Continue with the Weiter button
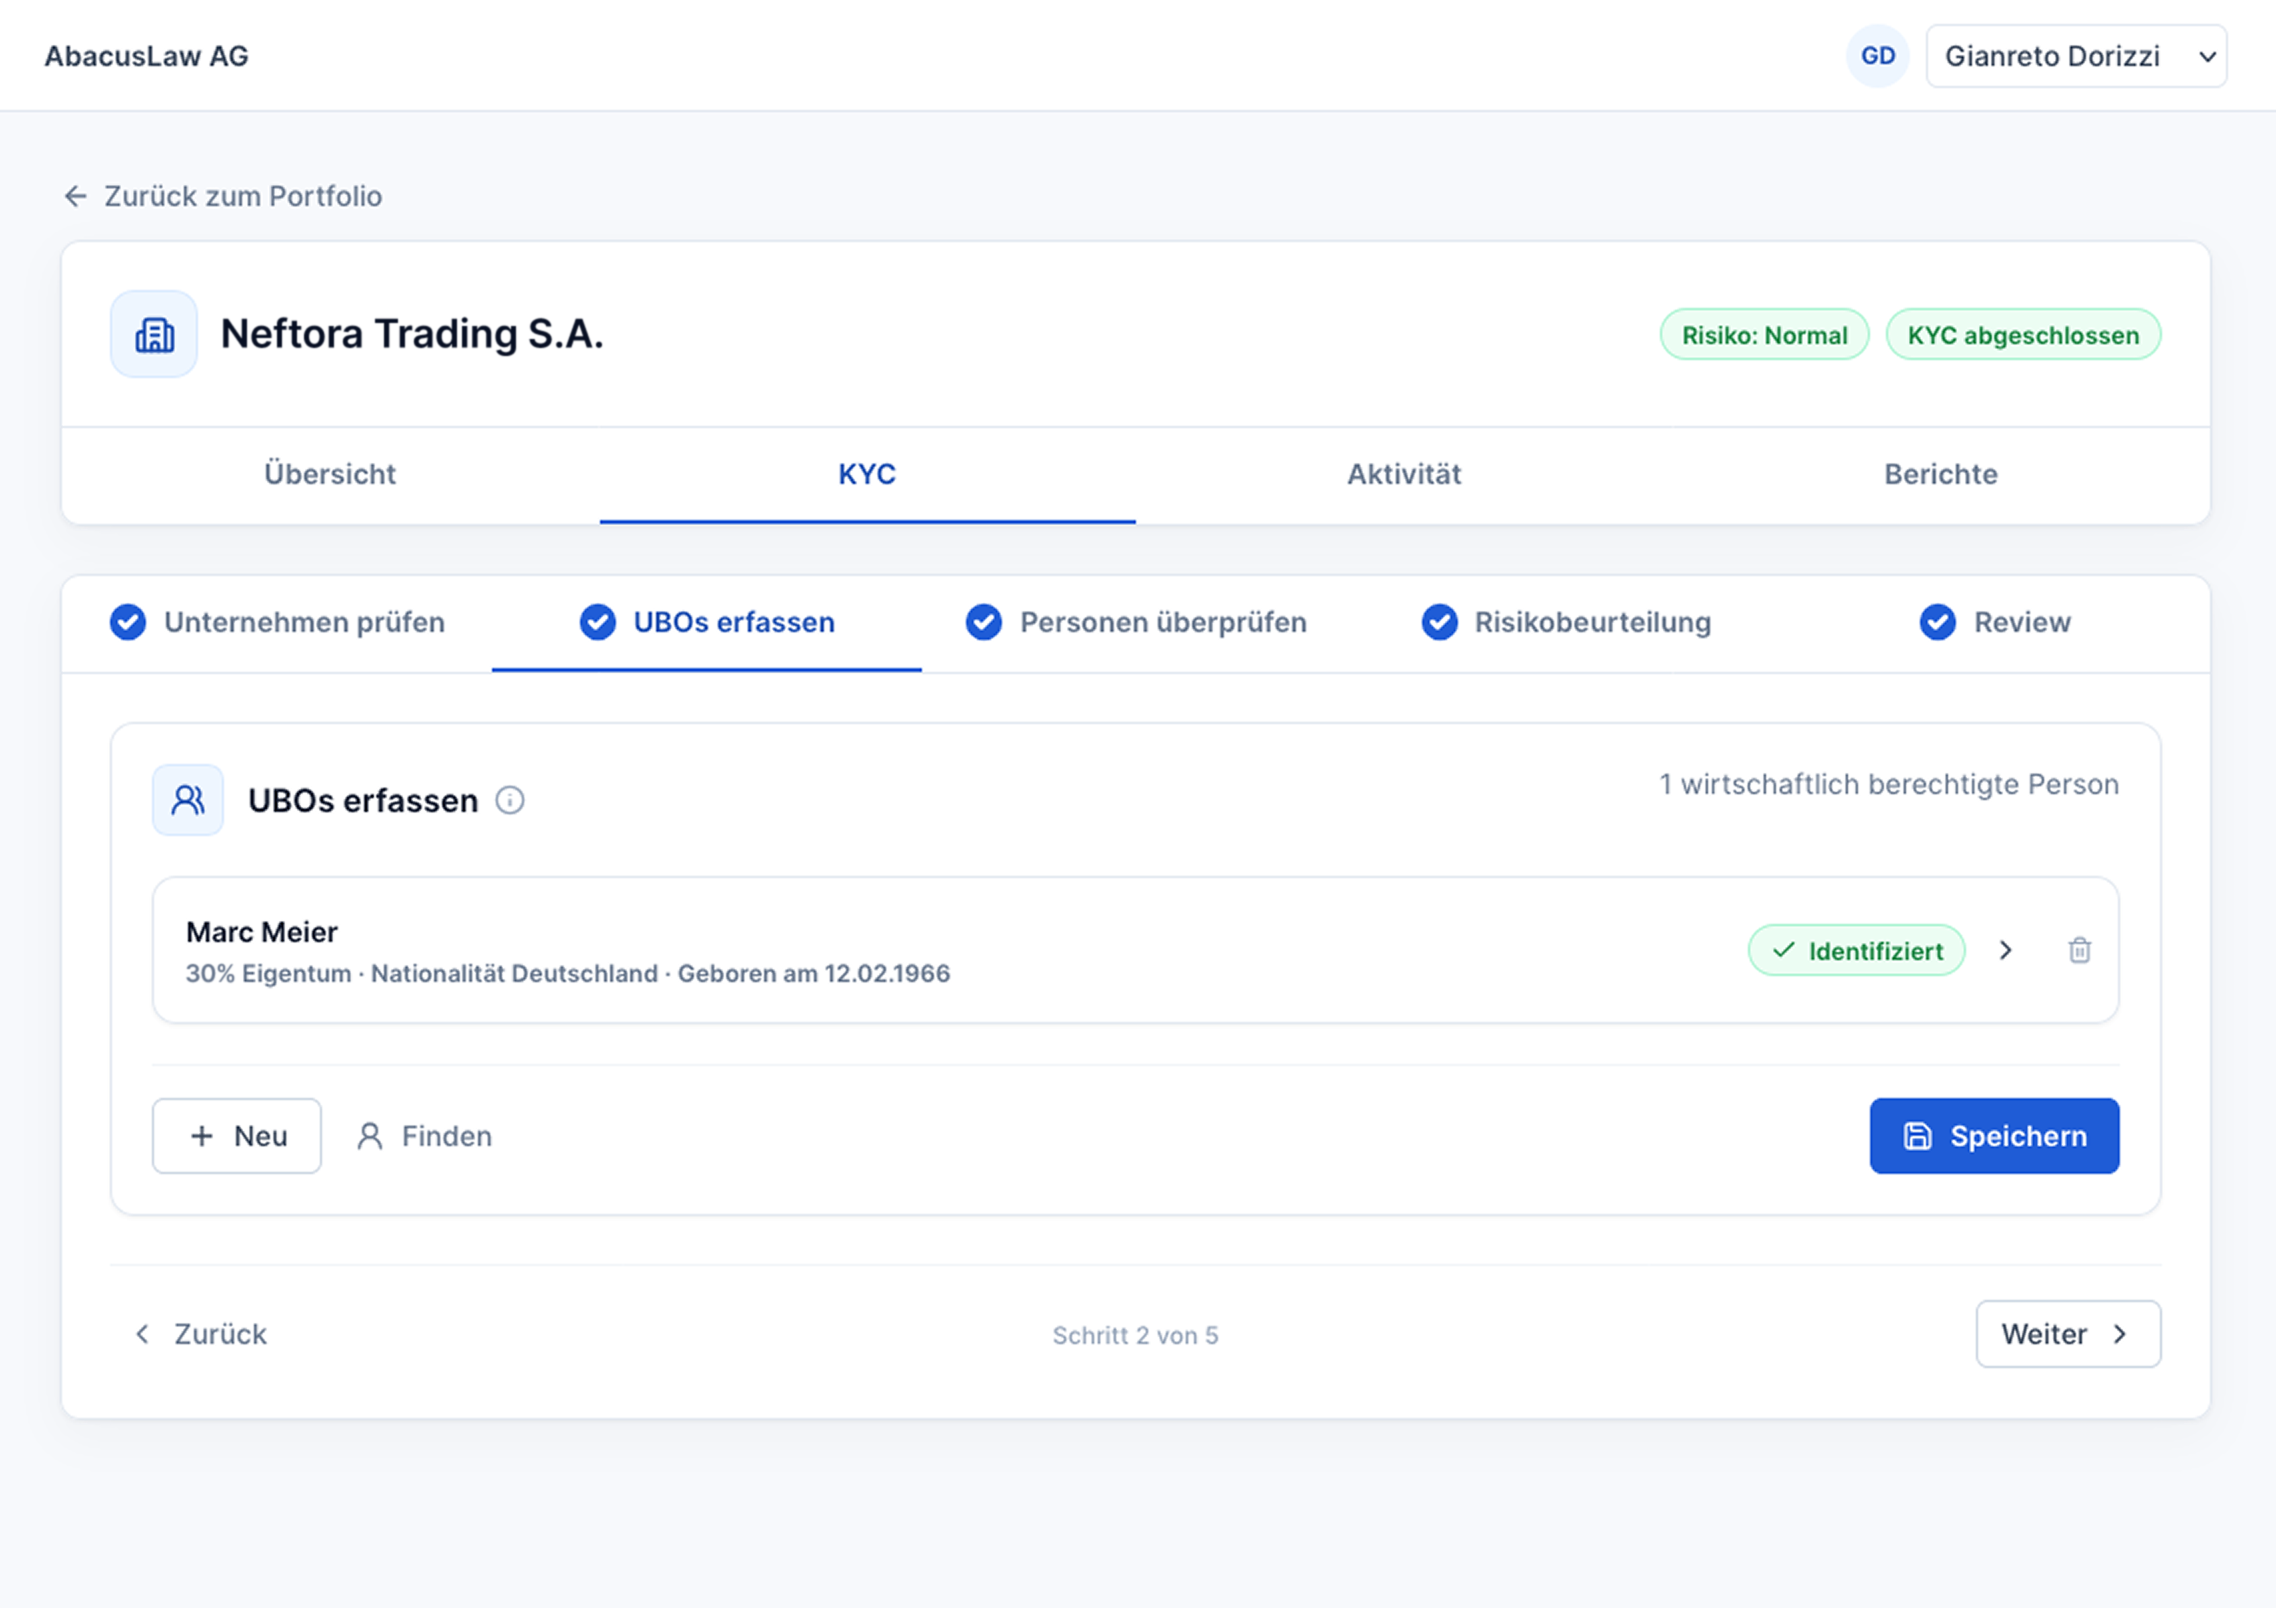Viewport: 2276px width, 1608px height. coord(2068,1334)
